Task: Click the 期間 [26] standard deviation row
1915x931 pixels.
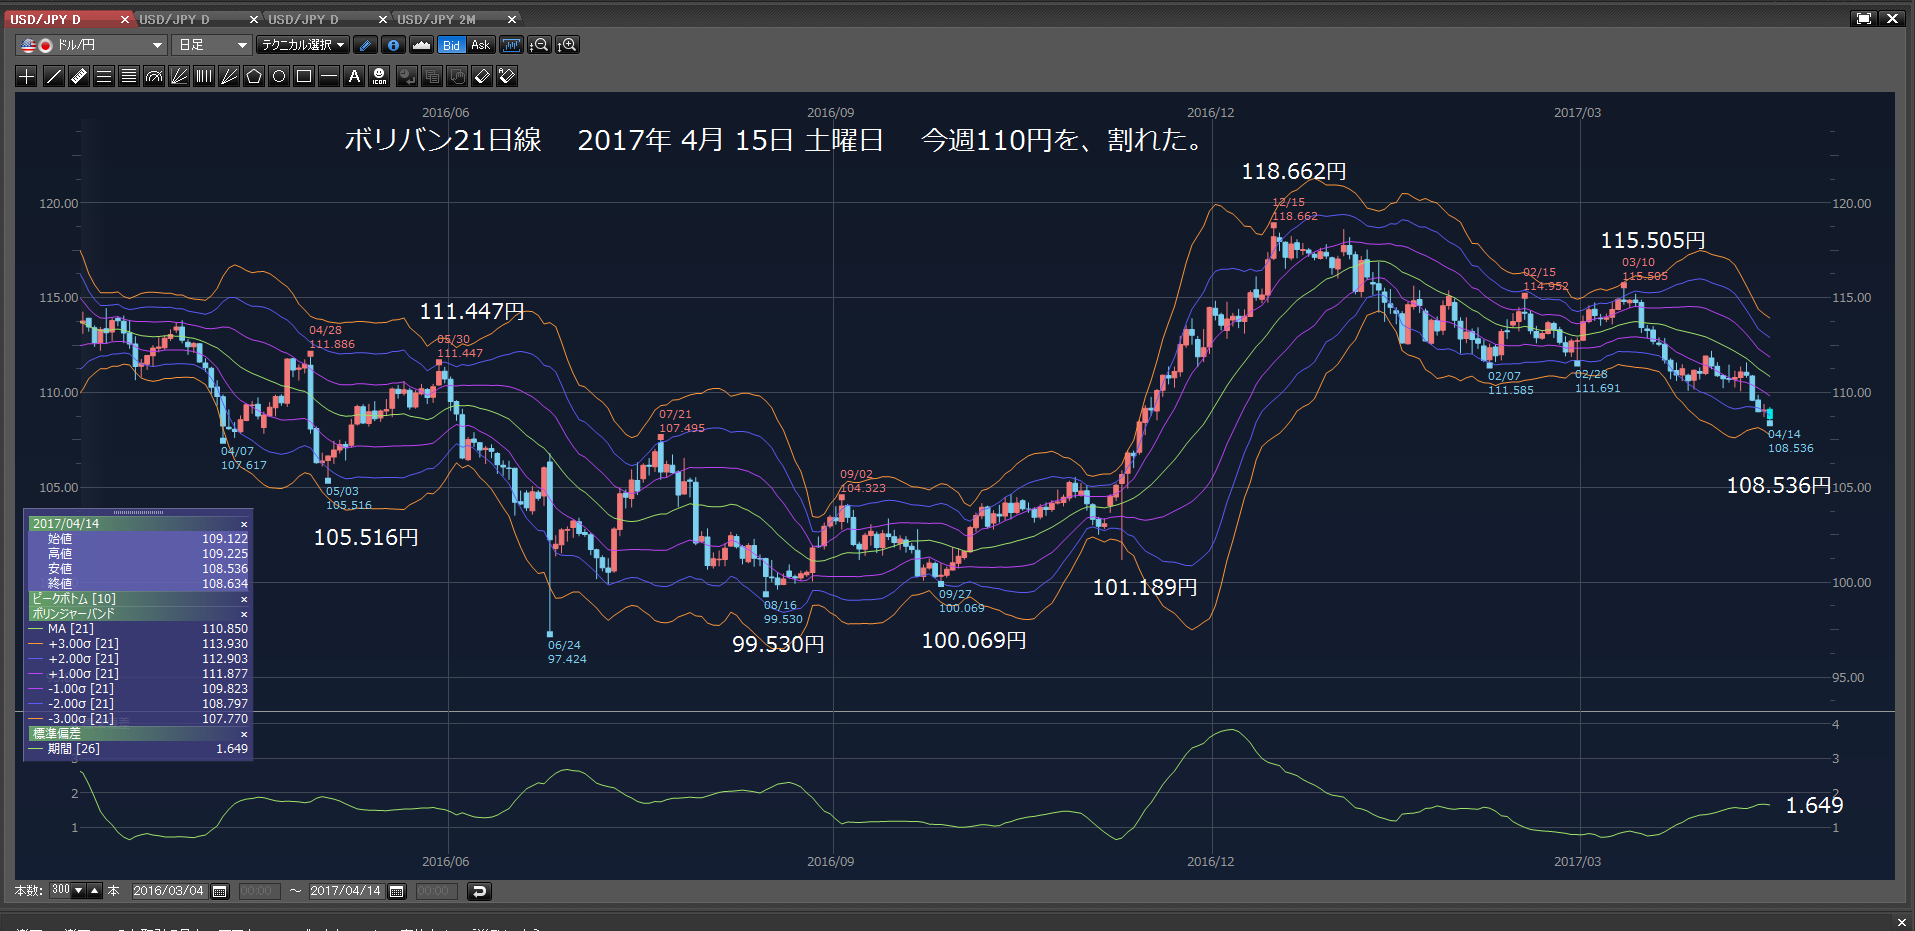Action: pyautogui.click(x=138, y=749)
